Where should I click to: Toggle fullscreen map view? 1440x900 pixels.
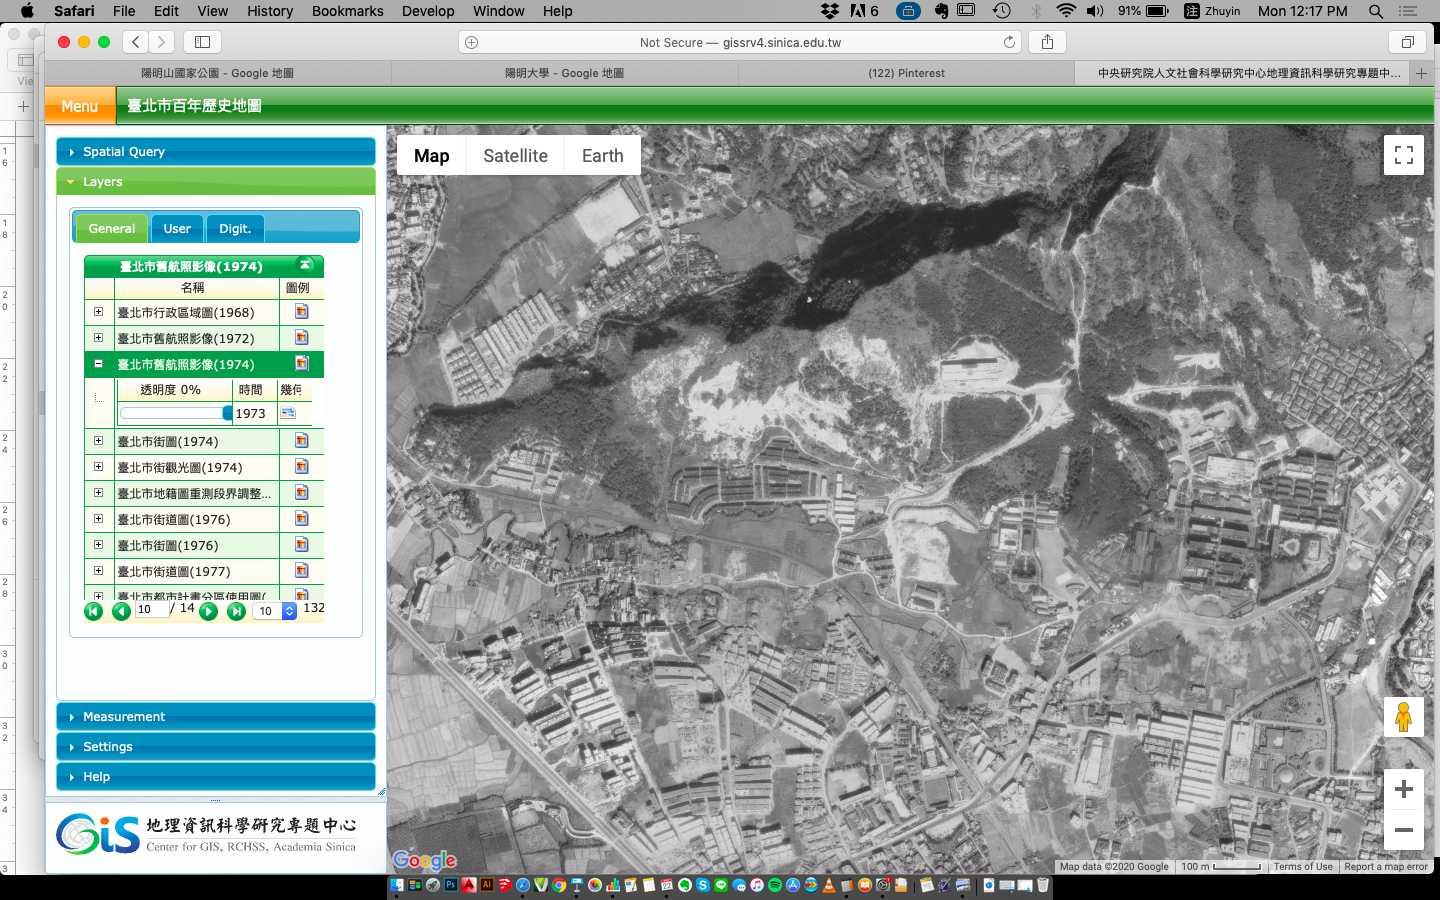(x=1403, y=155)
